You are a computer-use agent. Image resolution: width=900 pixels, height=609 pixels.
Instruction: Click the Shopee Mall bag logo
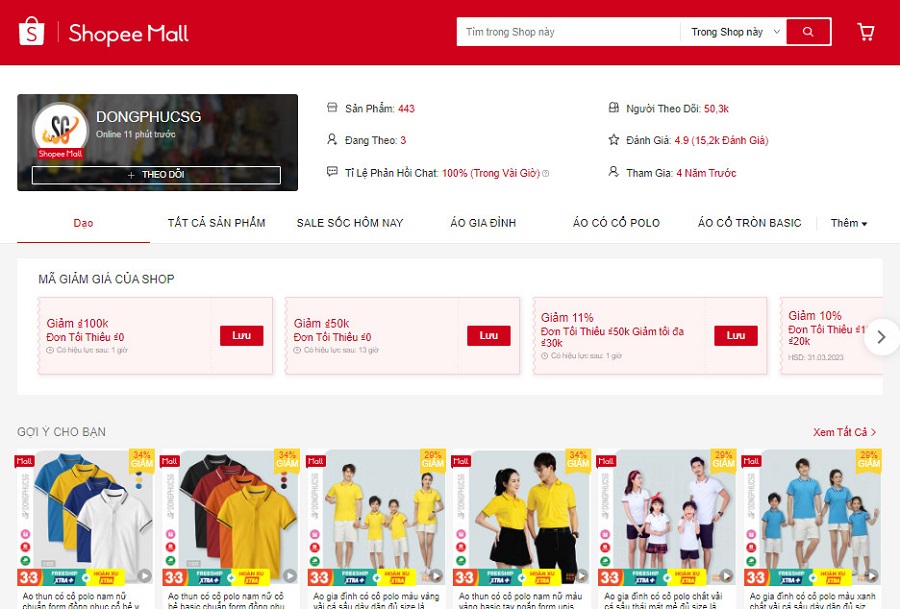32,32
